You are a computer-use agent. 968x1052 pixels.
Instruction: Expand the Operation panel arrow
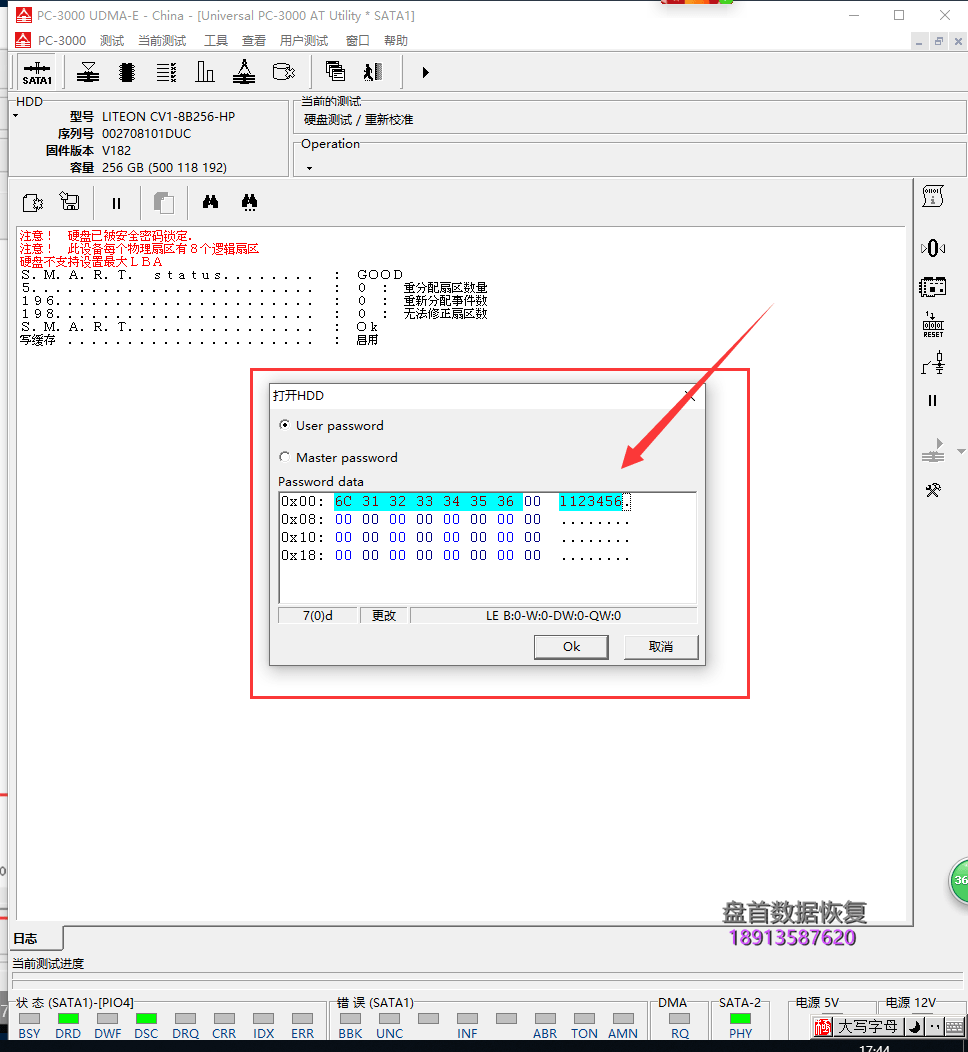tap(309, 168)
